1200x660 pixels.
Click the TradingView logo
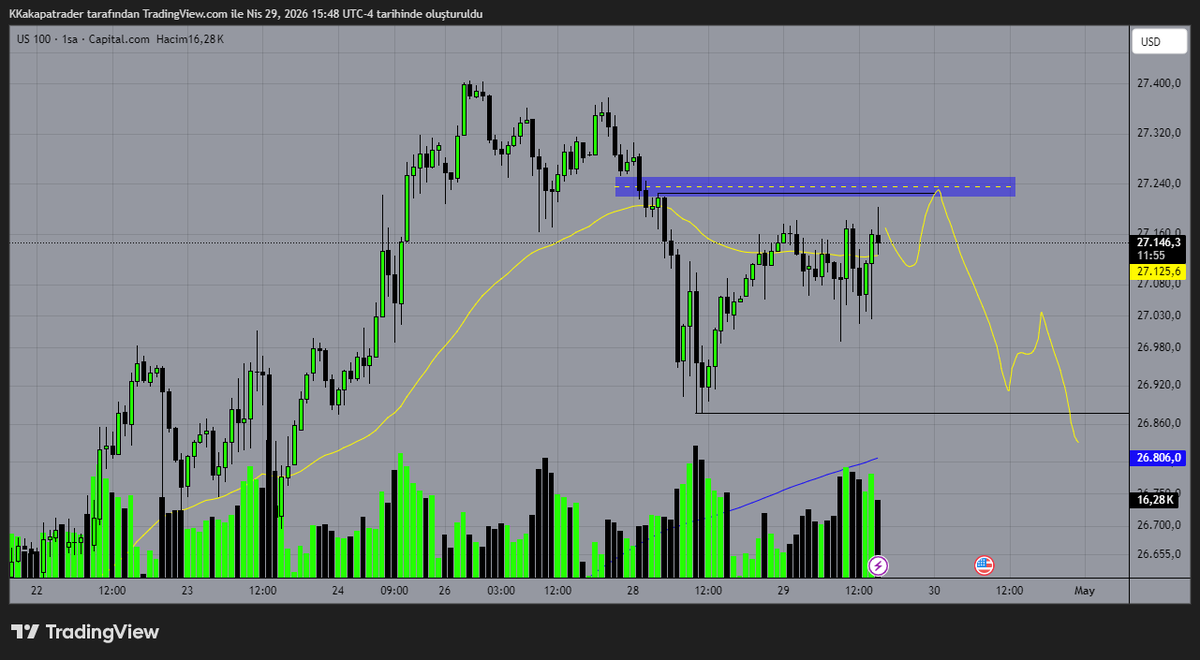[85, 632]
